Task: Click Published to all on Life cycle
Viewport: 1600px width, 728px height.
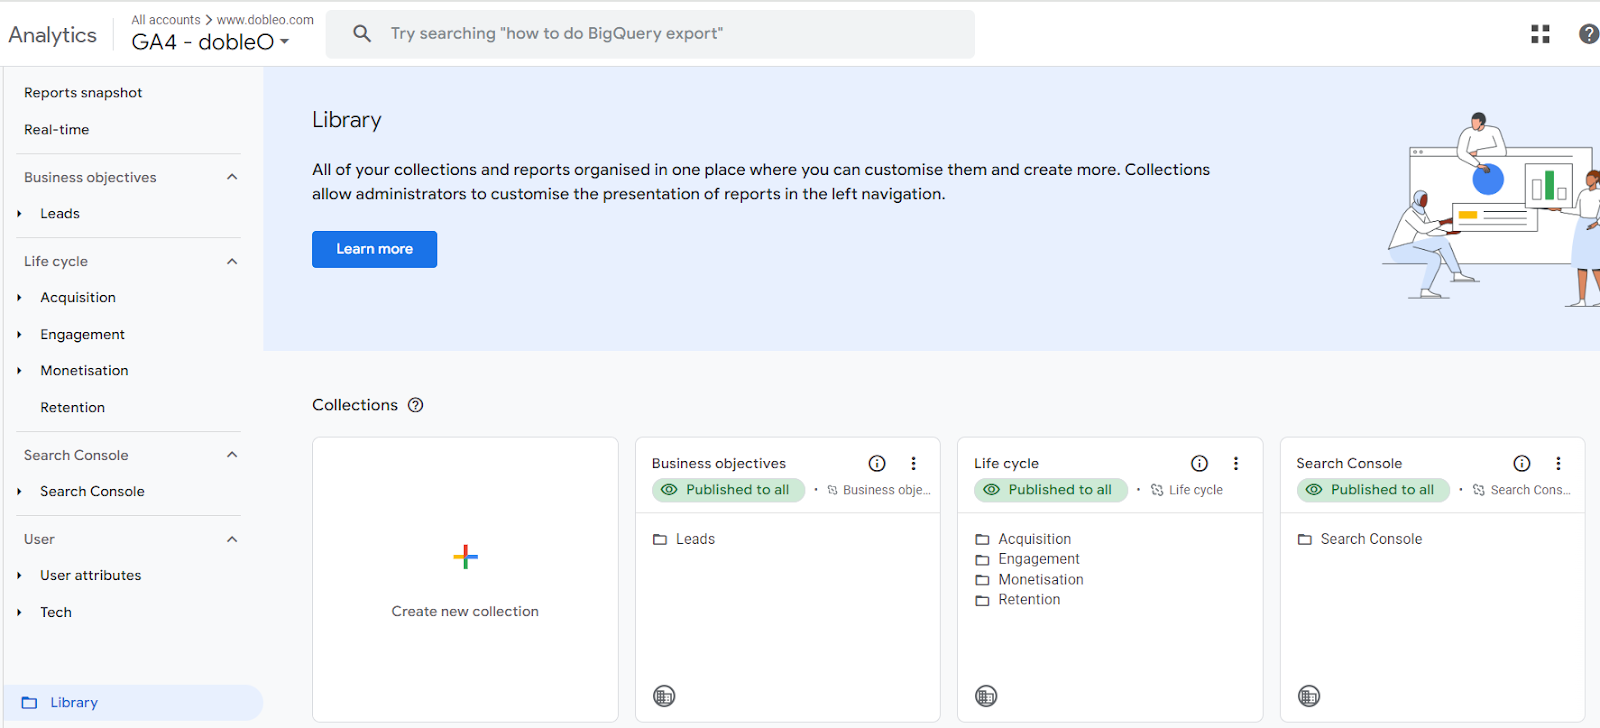Action: (x=1051, y=490)
